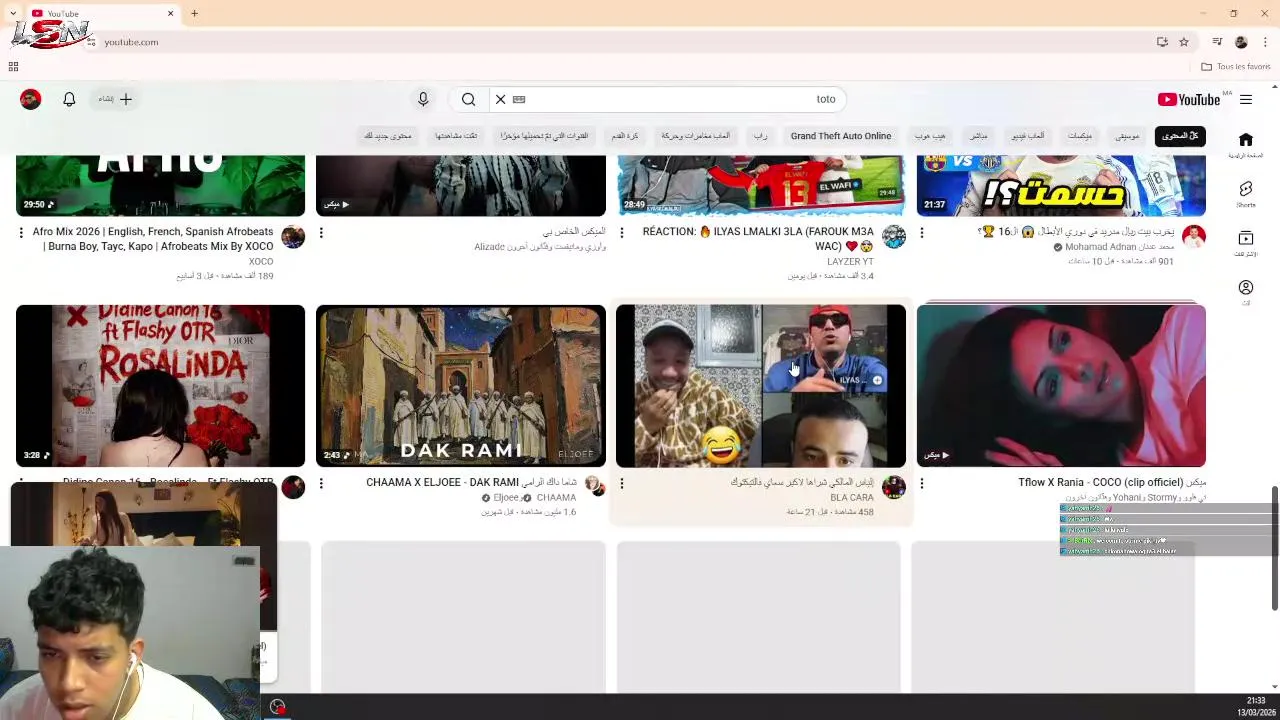Open CHAAMA X ELJOEE video channel avatar
1280x720 pixels.
(594, 487)
